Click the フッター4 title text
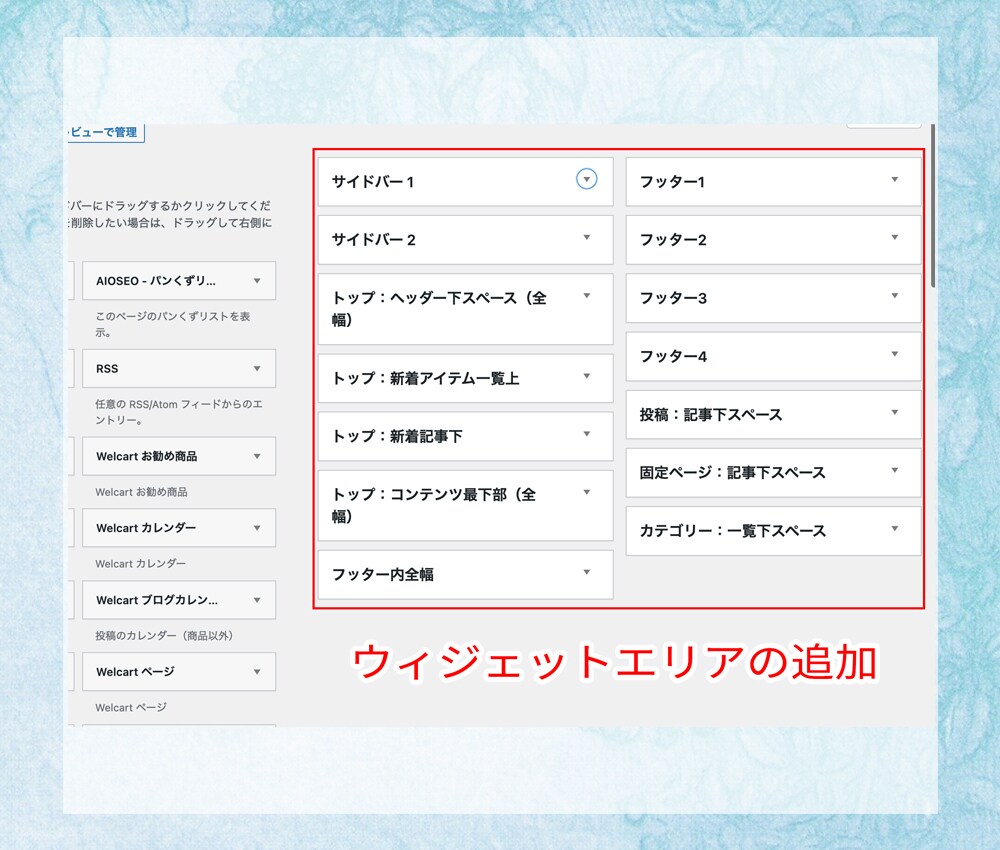The width and height of the screenshot is (1000, 850). coord(673,356)
